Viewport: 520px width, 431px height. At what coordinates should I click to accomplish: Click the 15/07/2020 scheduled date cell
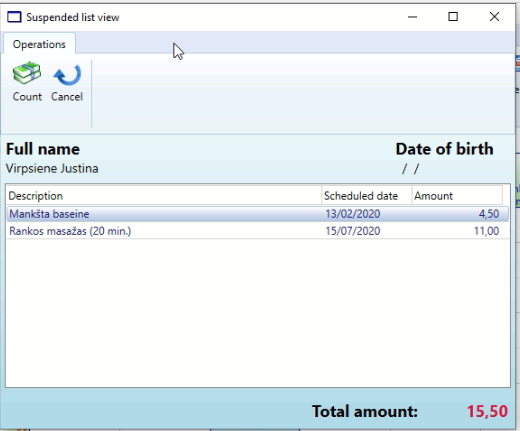click(353, 231)
